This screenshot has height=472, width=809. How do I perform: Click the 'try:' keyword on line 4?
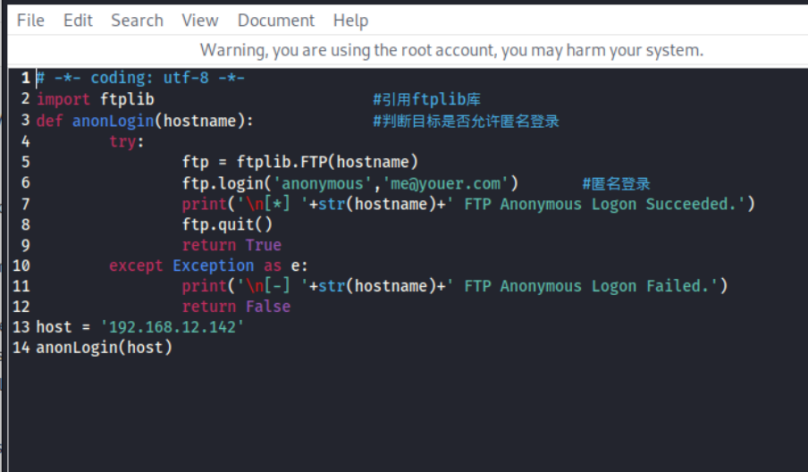click(x=127, y=141)
